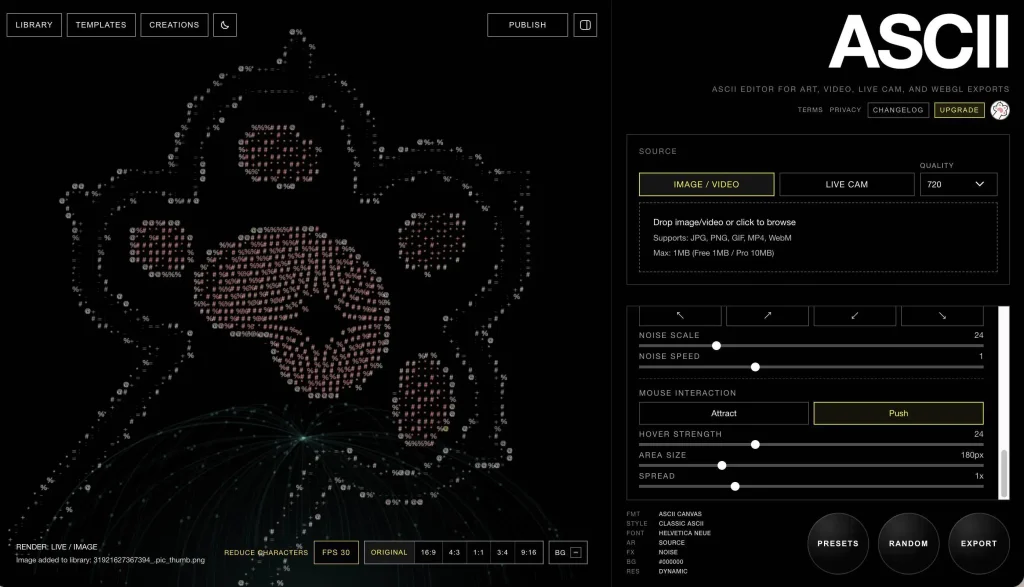Viewport: 1024px width, 587px height.
Task: Click the BG minus box icon
Action: point(576,552)
